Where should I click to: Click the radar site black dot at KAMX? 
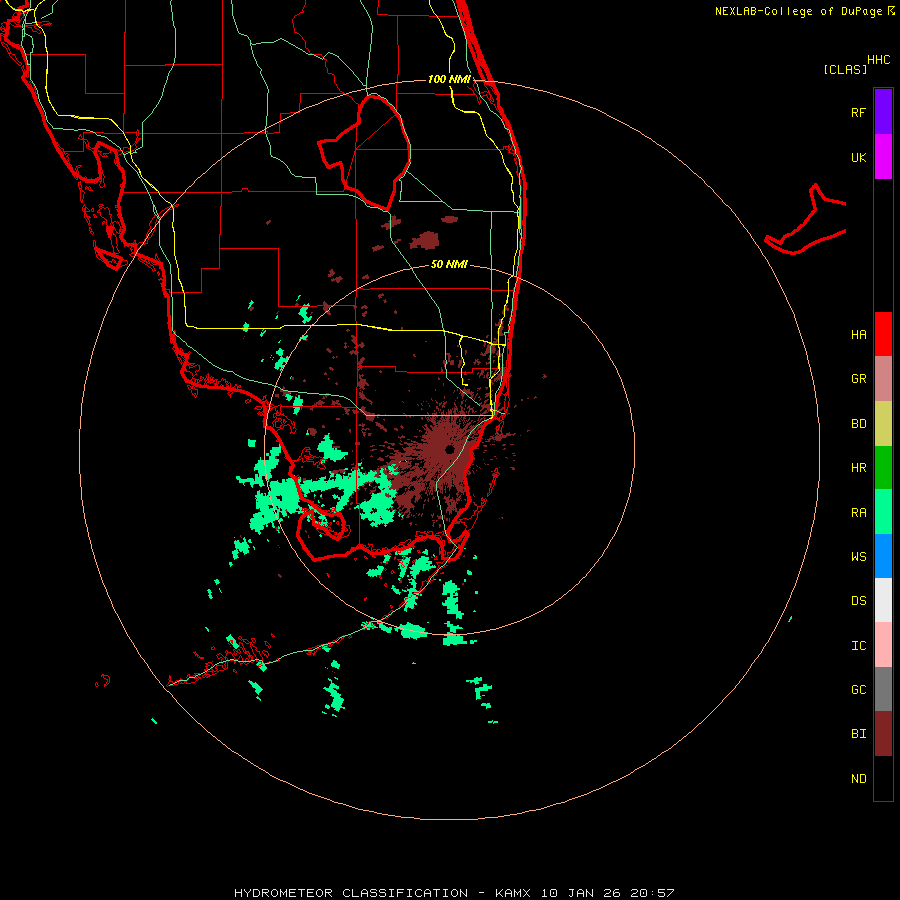click(x=449, y=449)
